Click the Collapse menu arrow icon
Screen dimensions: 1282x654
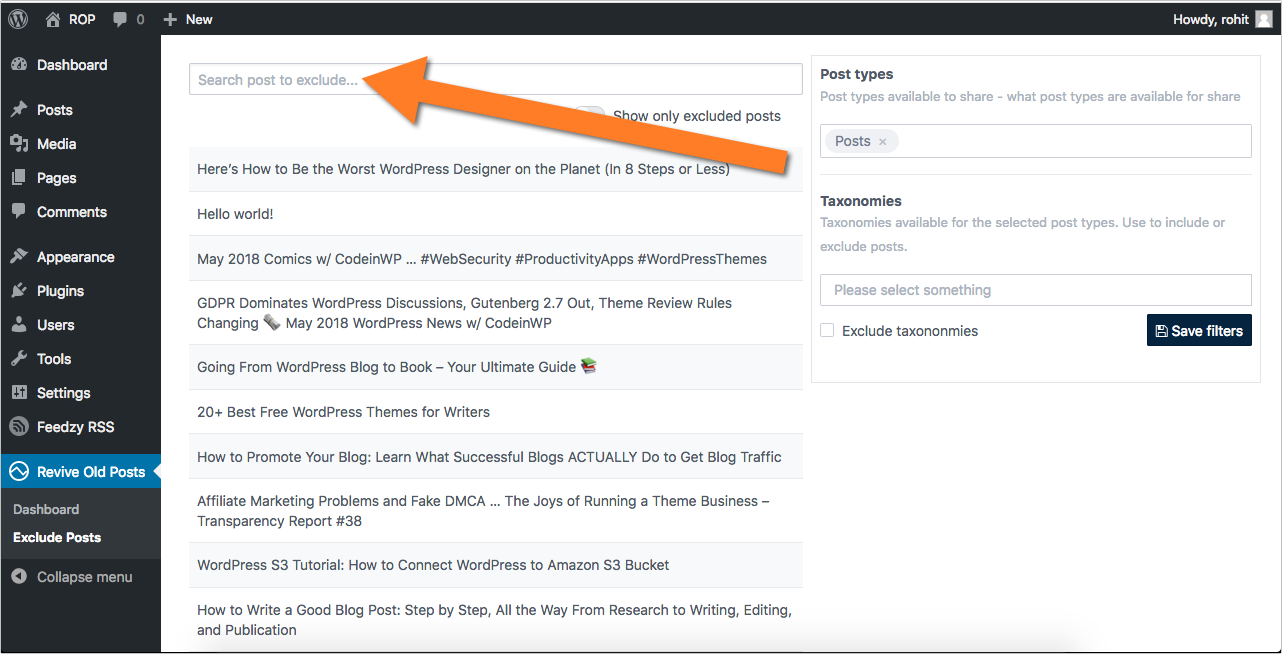19,577
